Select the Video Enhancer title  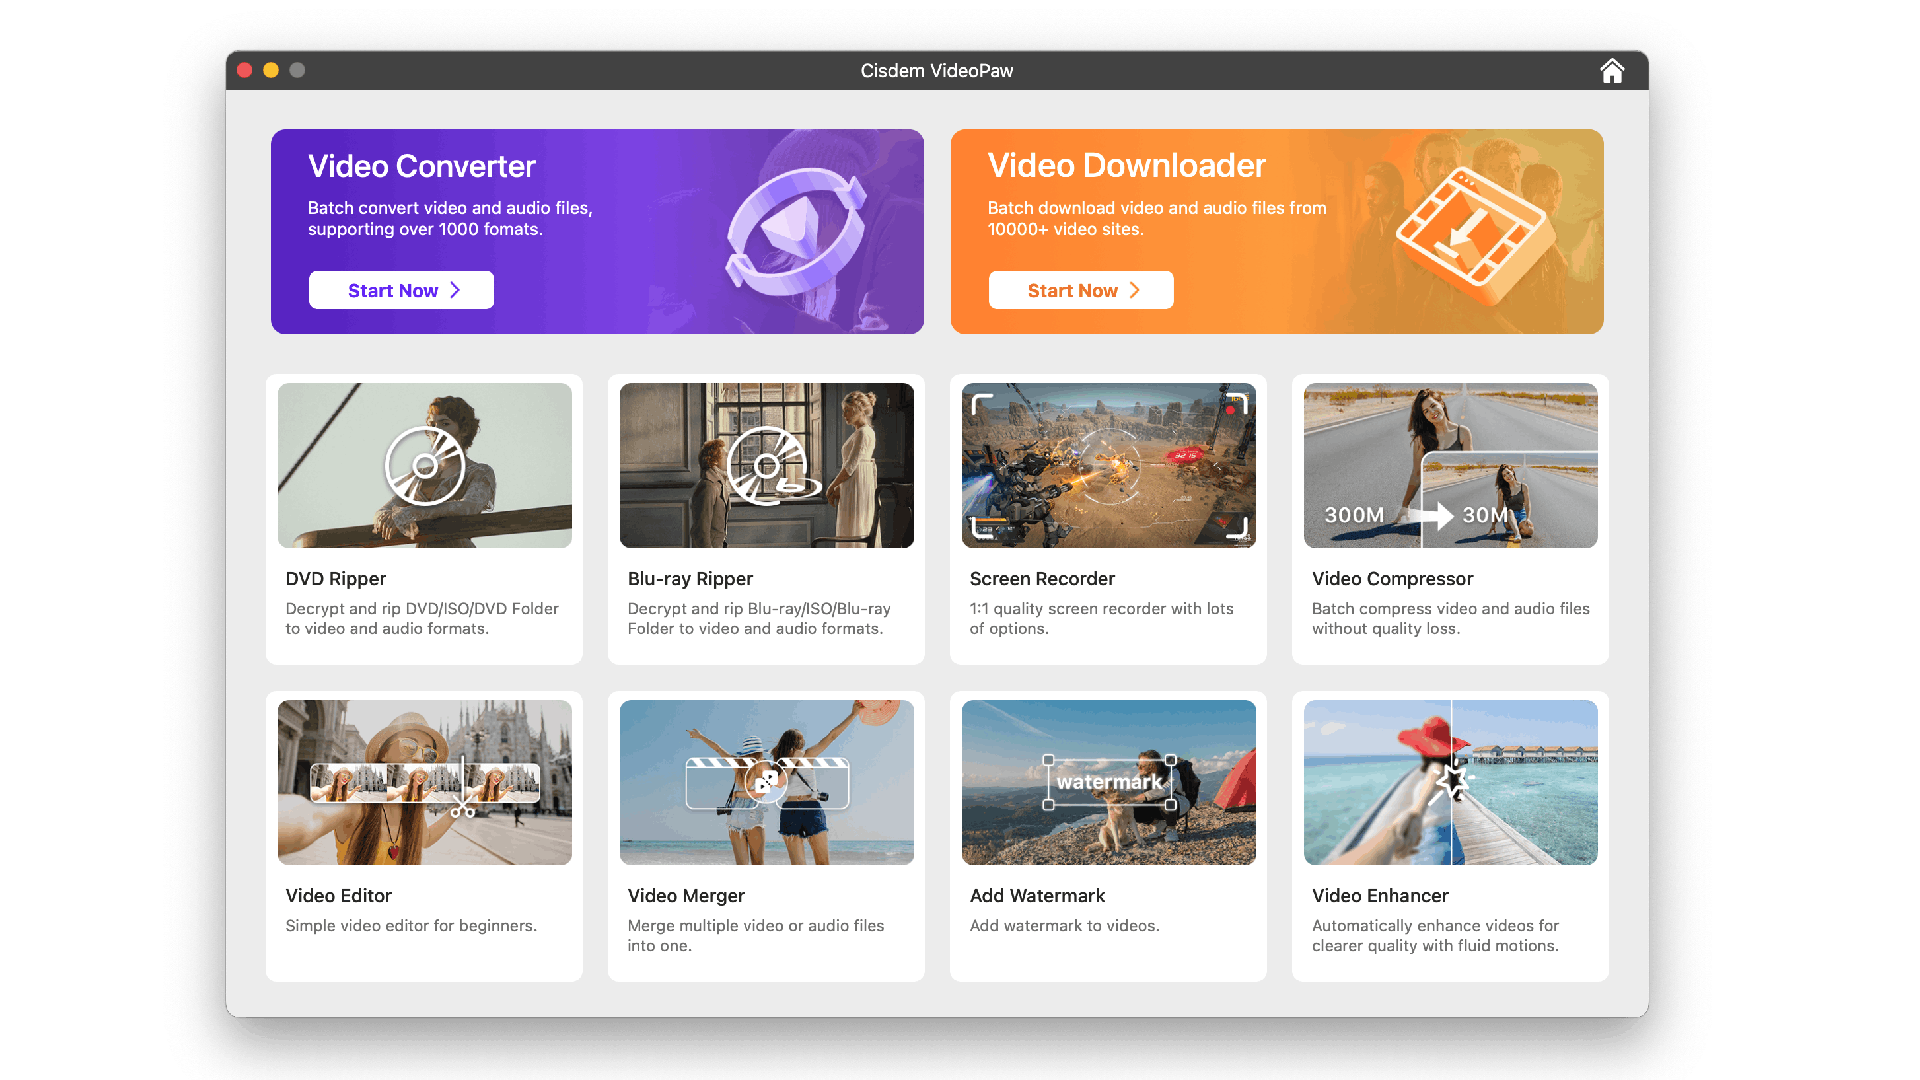click(1380, 896)
